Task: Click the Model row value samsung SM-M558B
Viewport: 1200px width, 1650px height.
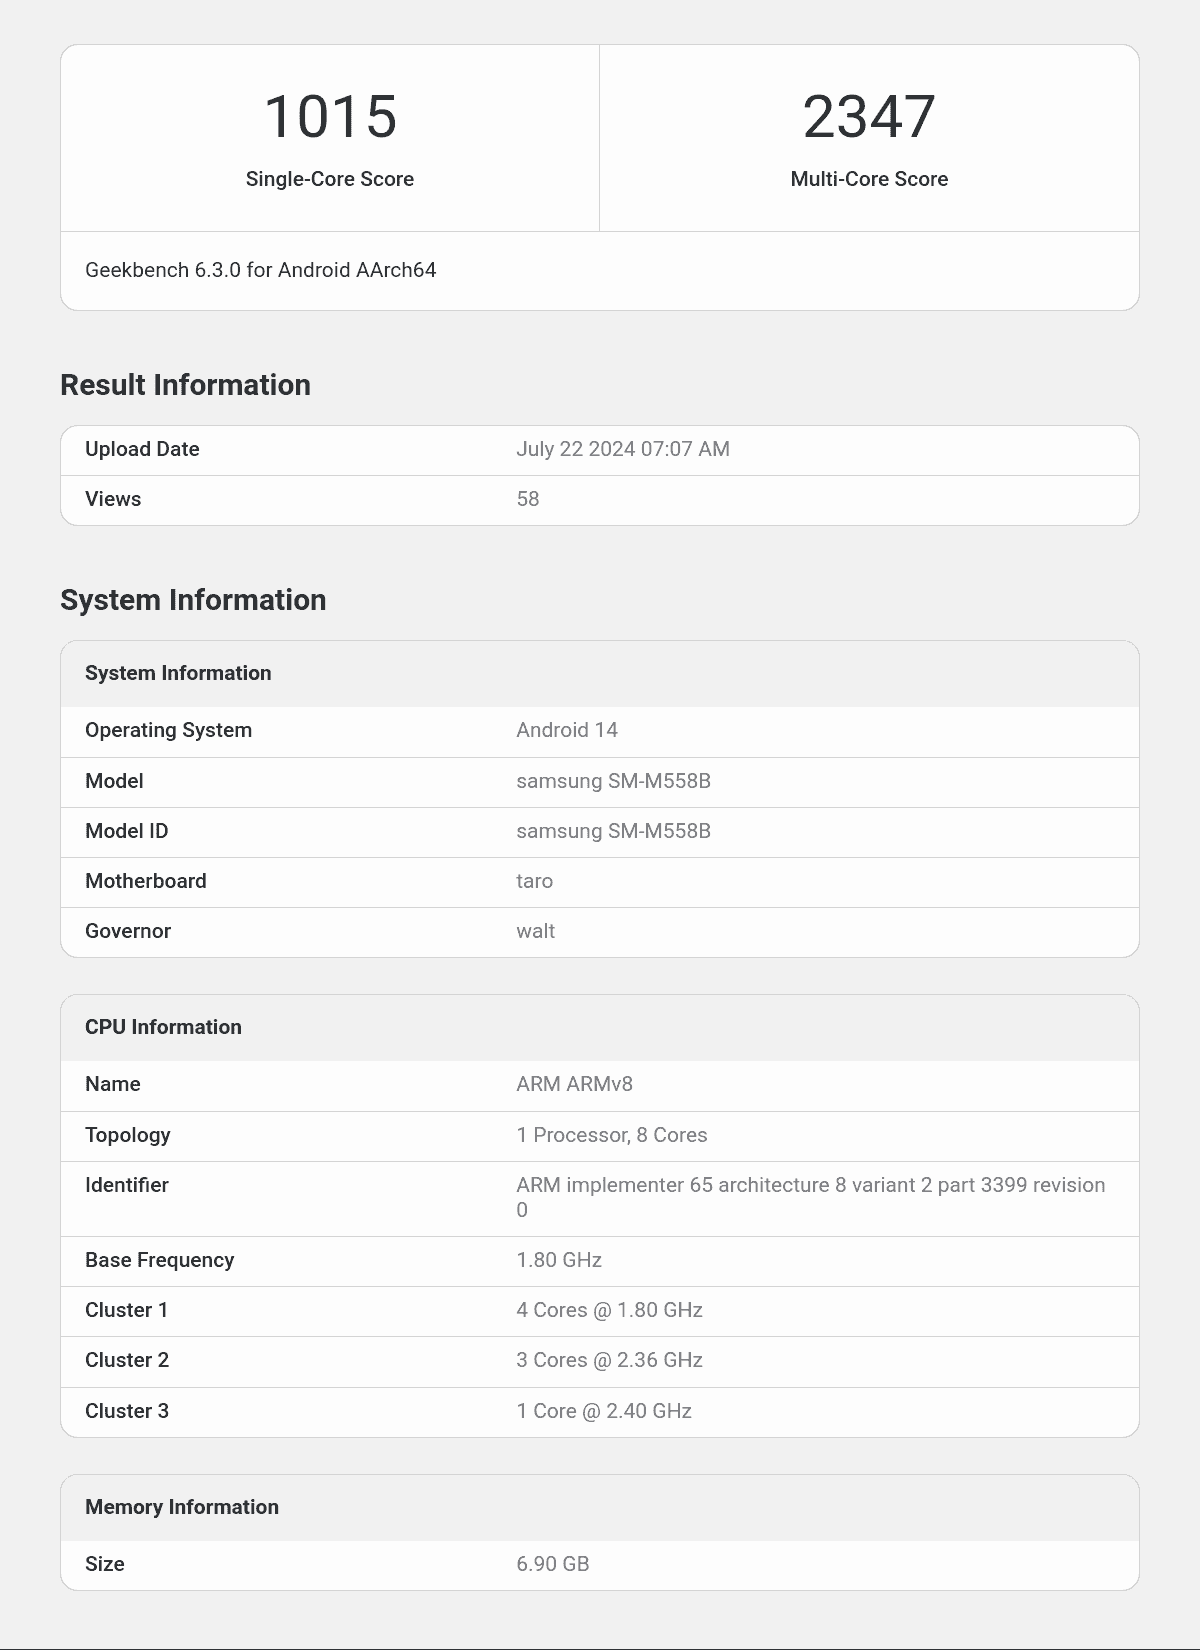Action: point(613,781)
